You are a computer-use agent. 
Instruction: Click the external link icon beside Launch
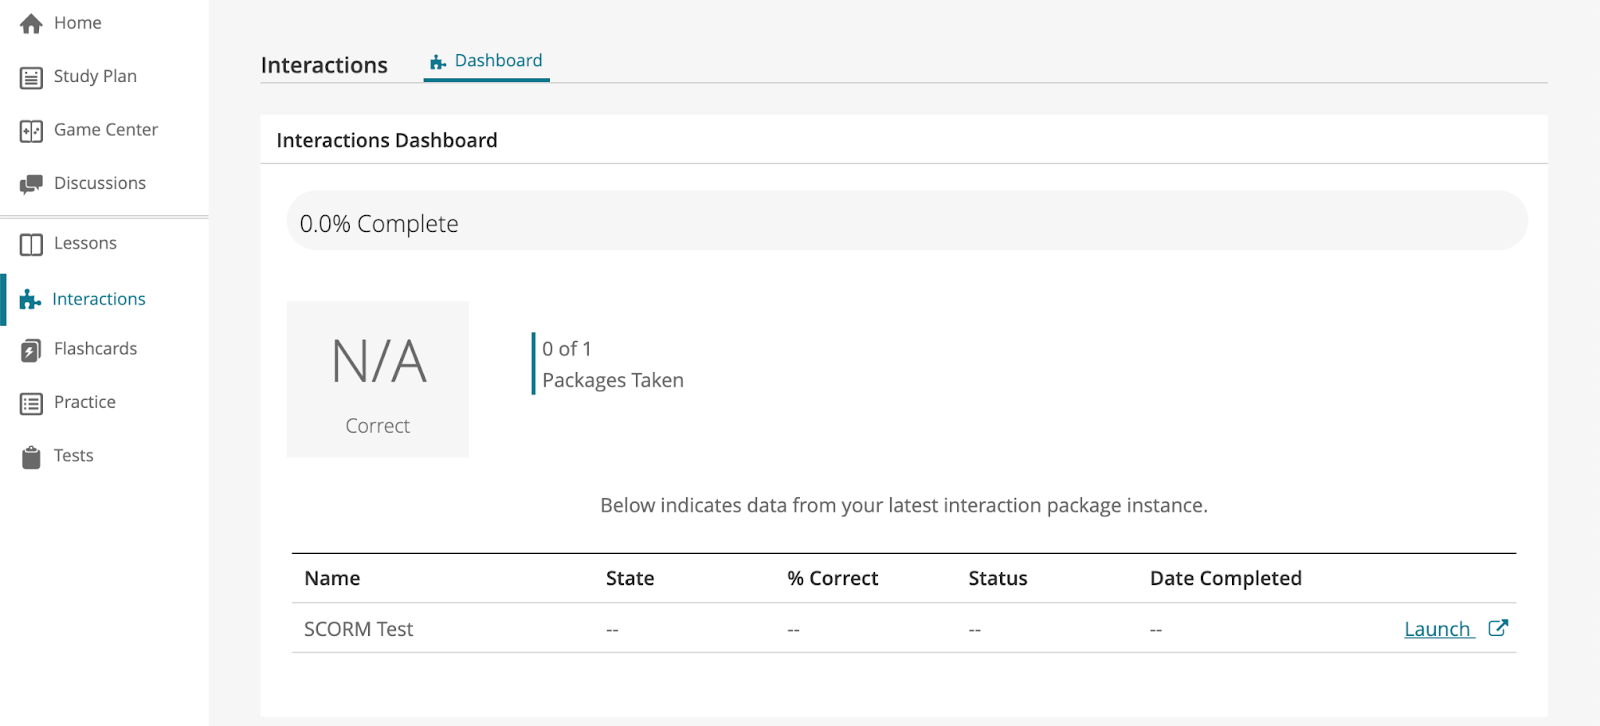(x=1497, y=628)
